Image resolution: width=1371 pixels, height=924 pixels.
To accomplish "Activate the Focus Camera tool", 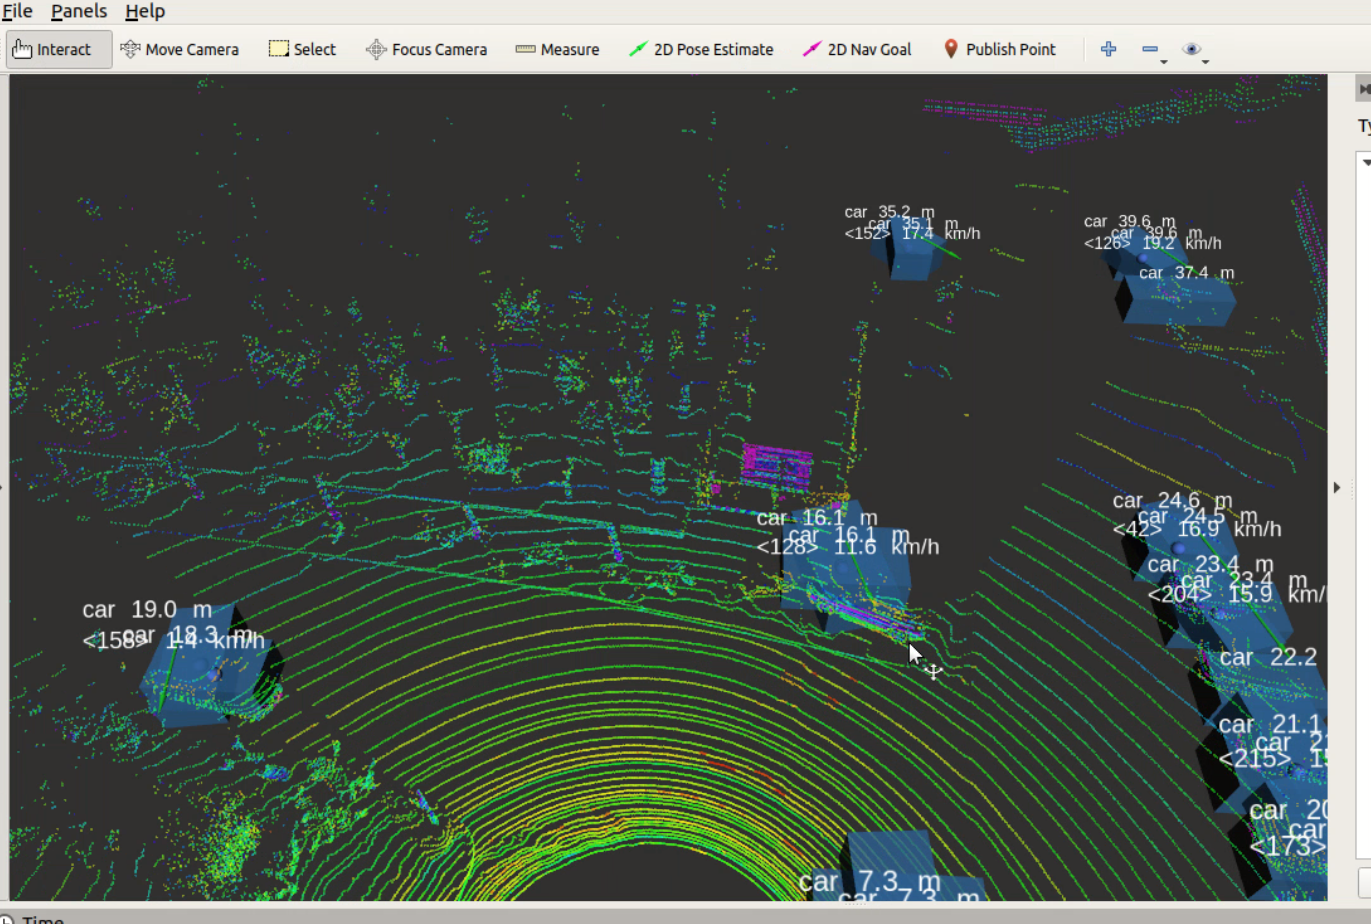I will click(x=427, y=49).
